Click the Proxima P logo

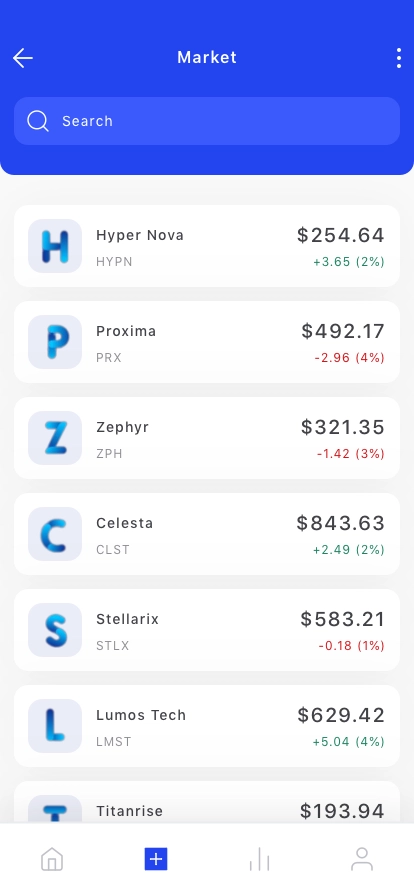pos(55,342)
